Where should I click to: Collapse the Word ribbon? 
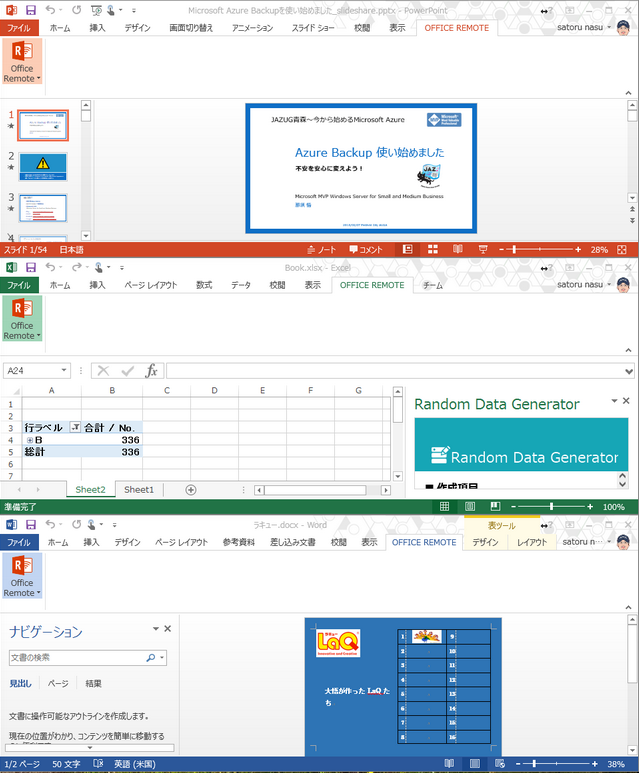628,607
